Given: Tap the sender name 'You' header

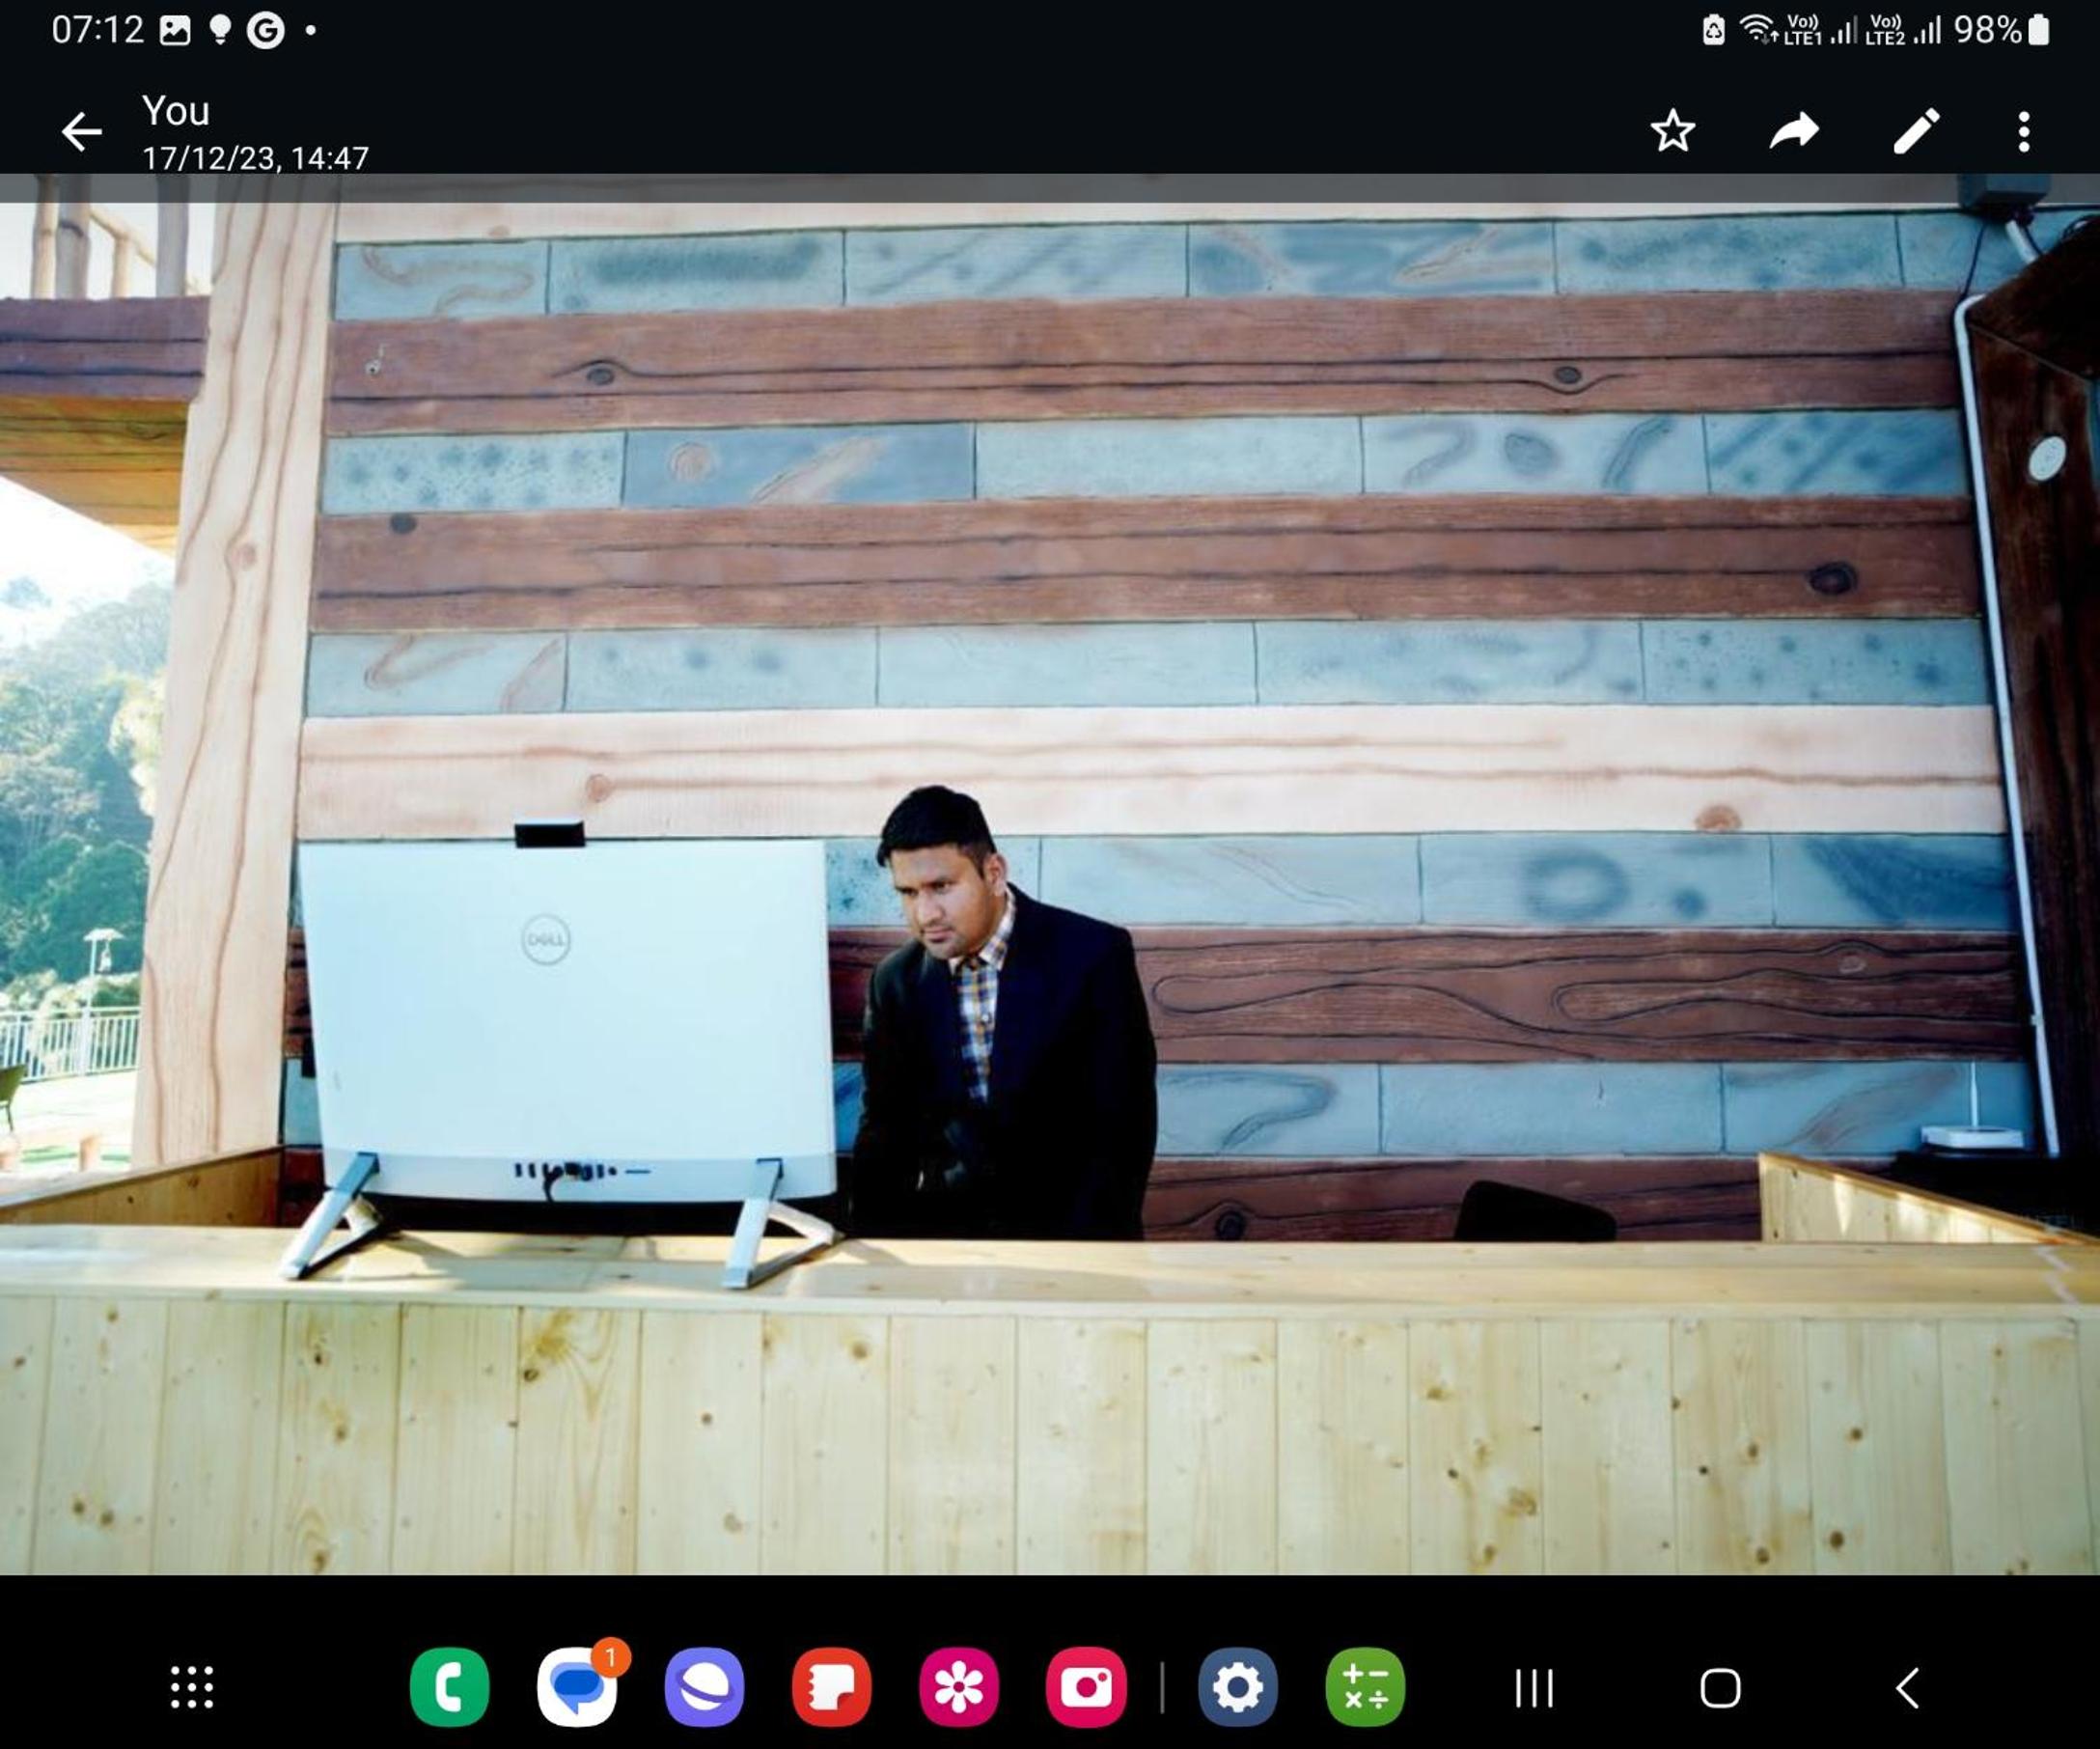Looking at the screenshot, I should (x=176, y=111).
